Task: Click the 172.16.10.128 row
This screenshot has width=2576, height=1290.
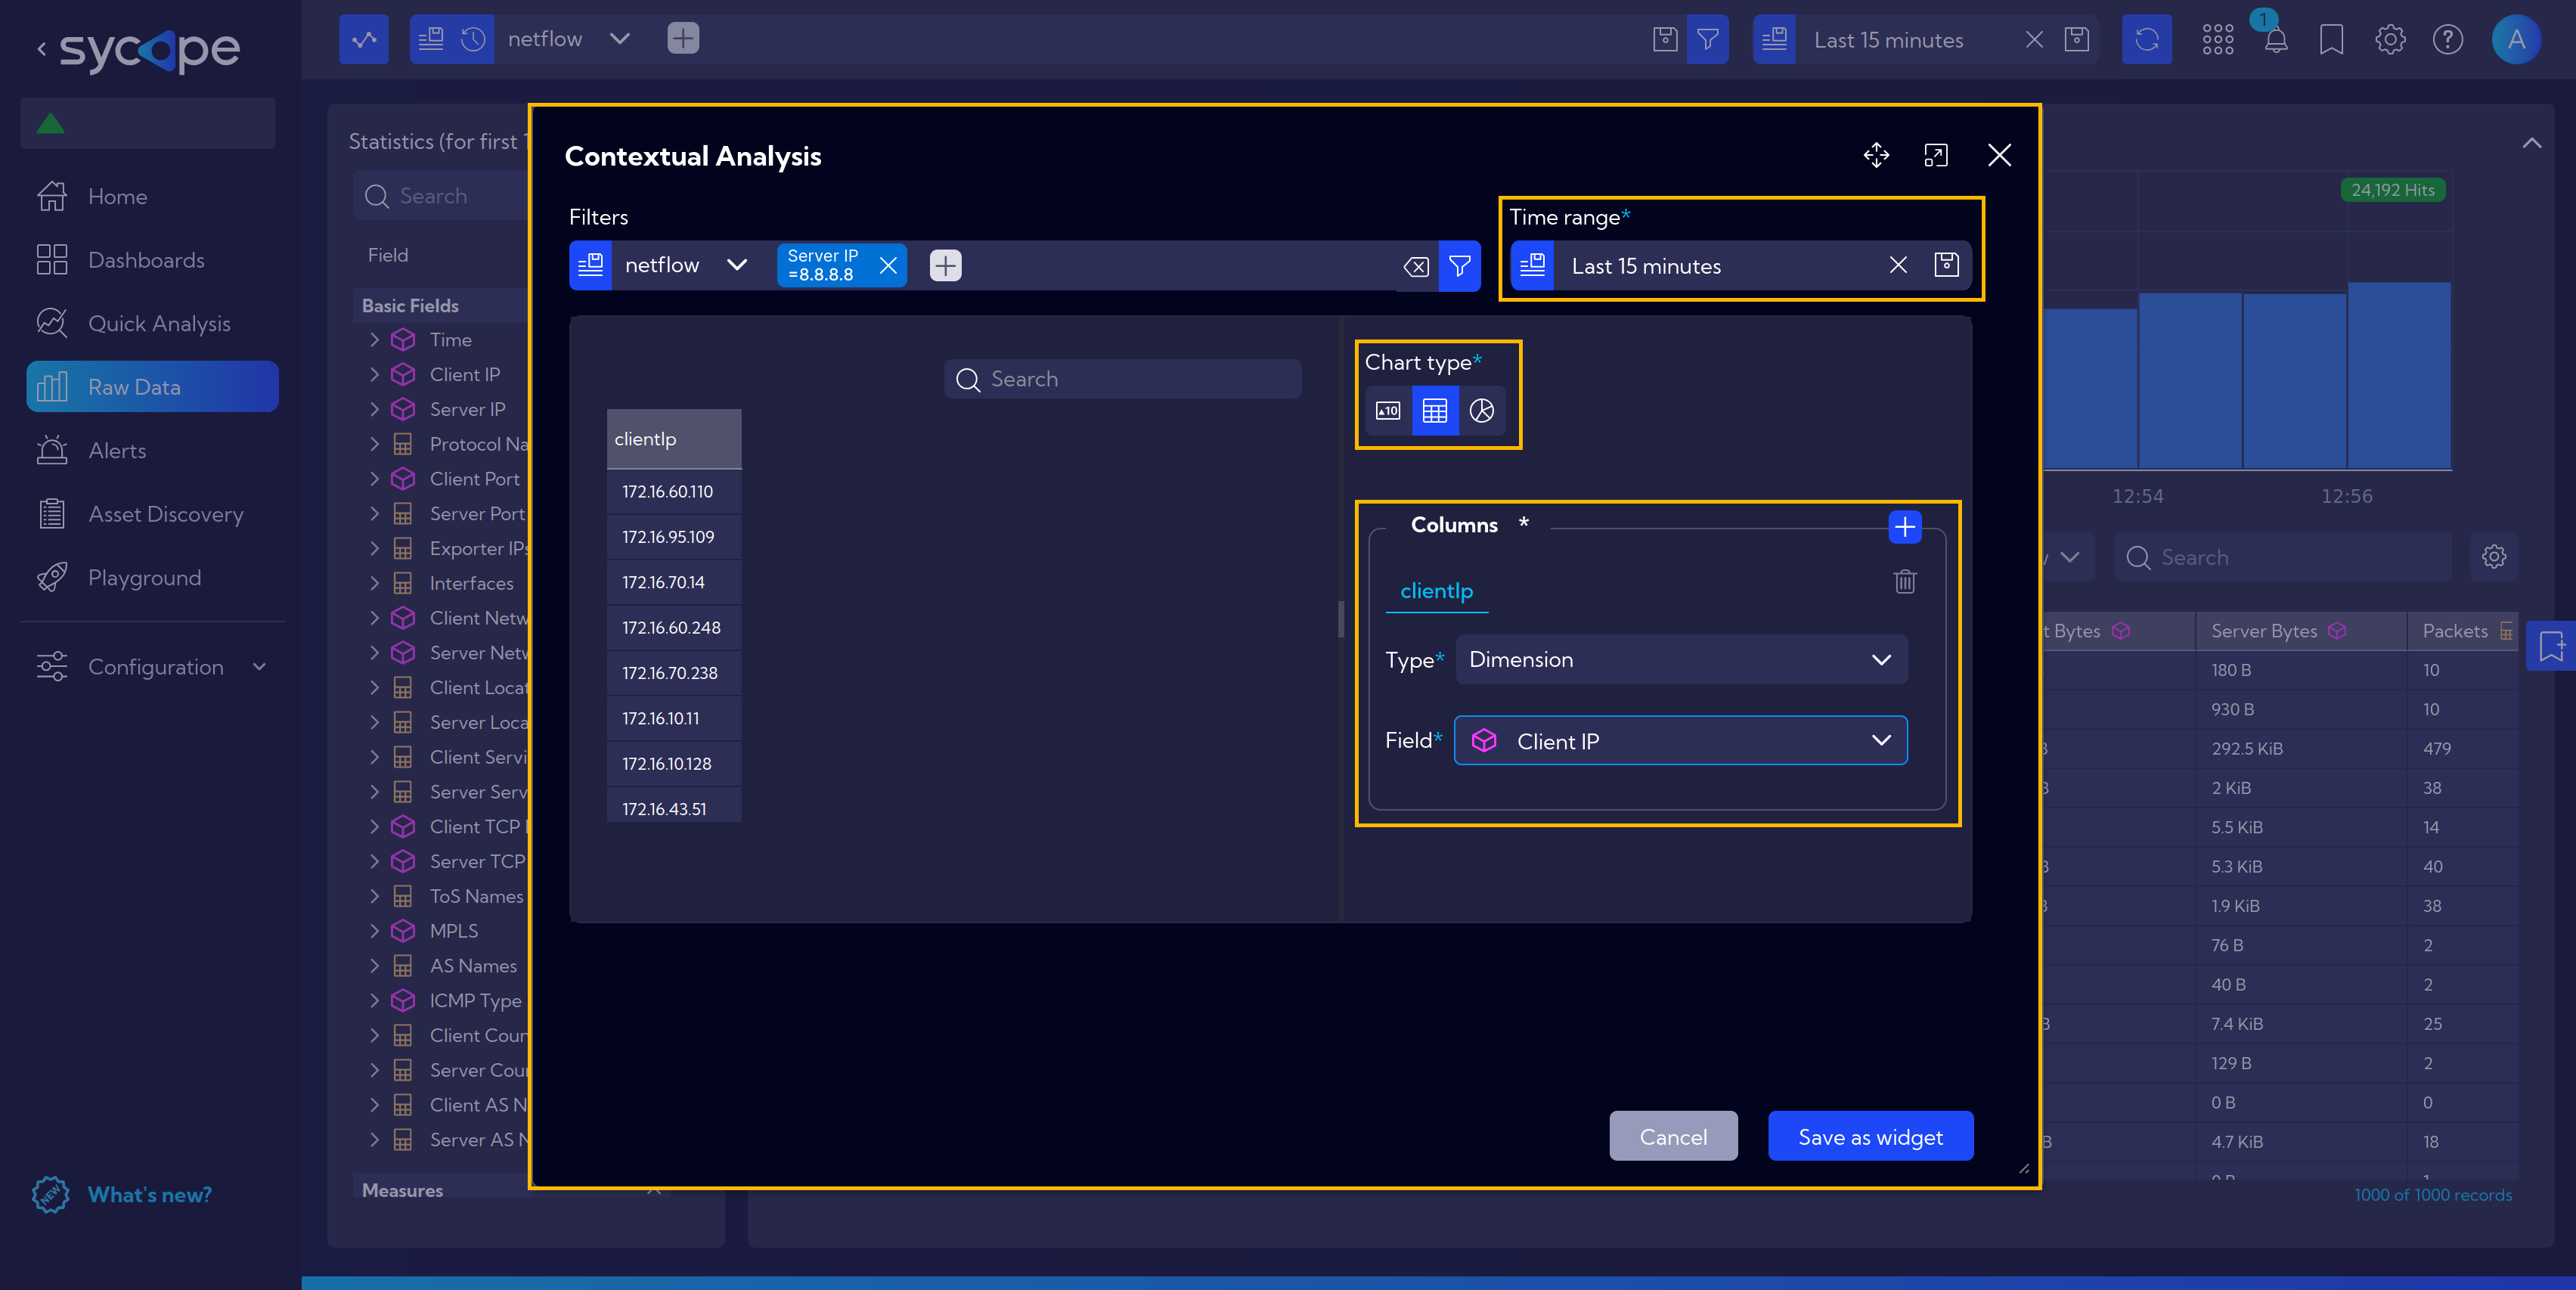Action: click(674, 764)
